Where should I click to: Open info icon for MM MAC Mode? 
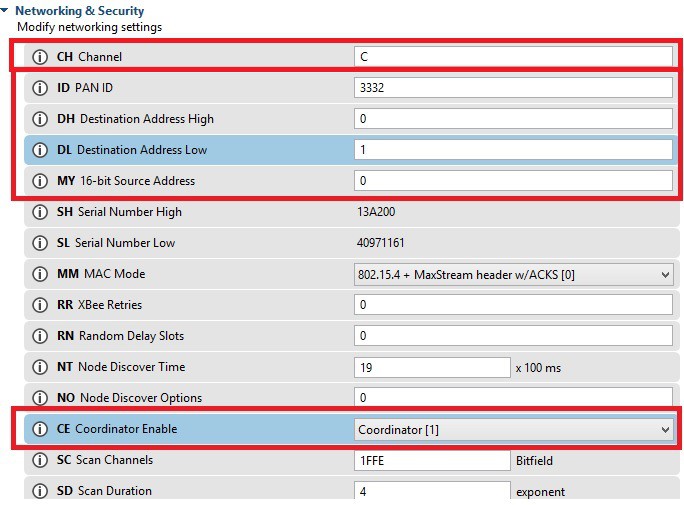(40, 274)
